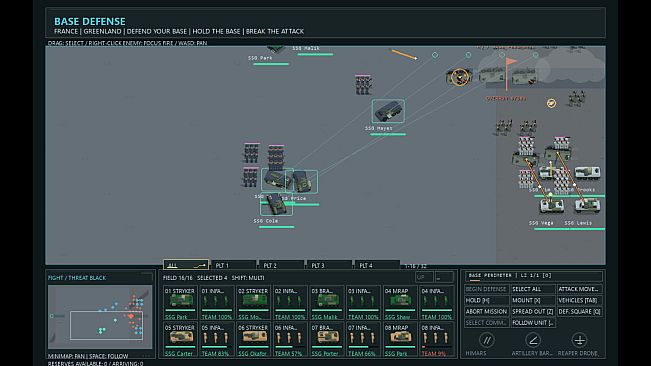
Task: Order units to Spread Out [Z]
Action: tap(533, 311)
